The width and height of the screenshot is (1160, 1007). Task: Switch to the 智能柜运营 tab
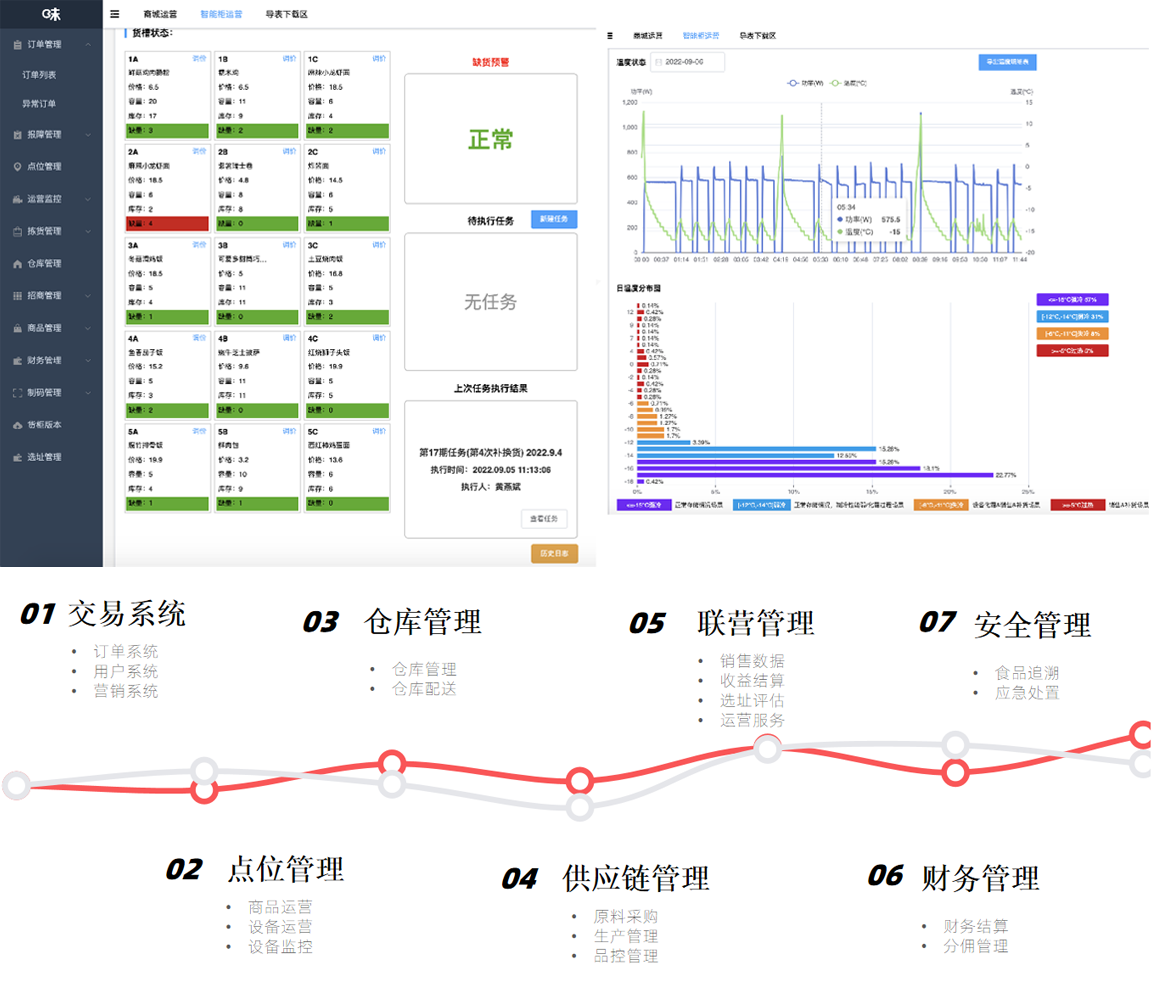[x=221, y=14]
